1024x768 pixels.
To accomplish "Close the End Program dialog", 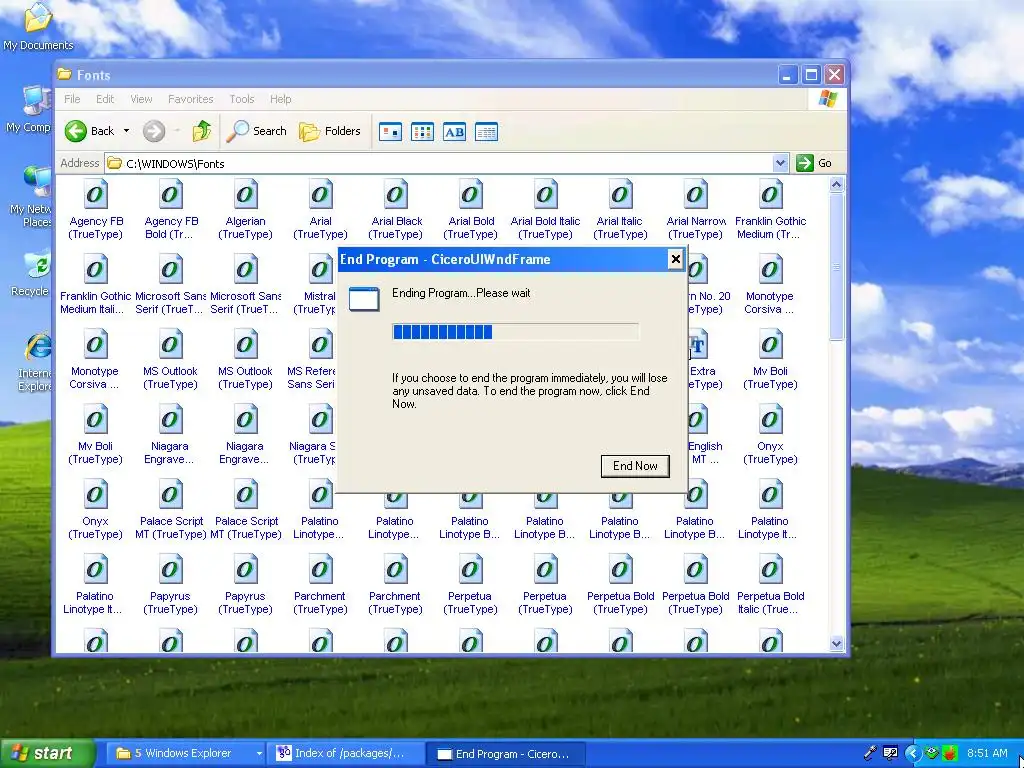I will point(675,259).
